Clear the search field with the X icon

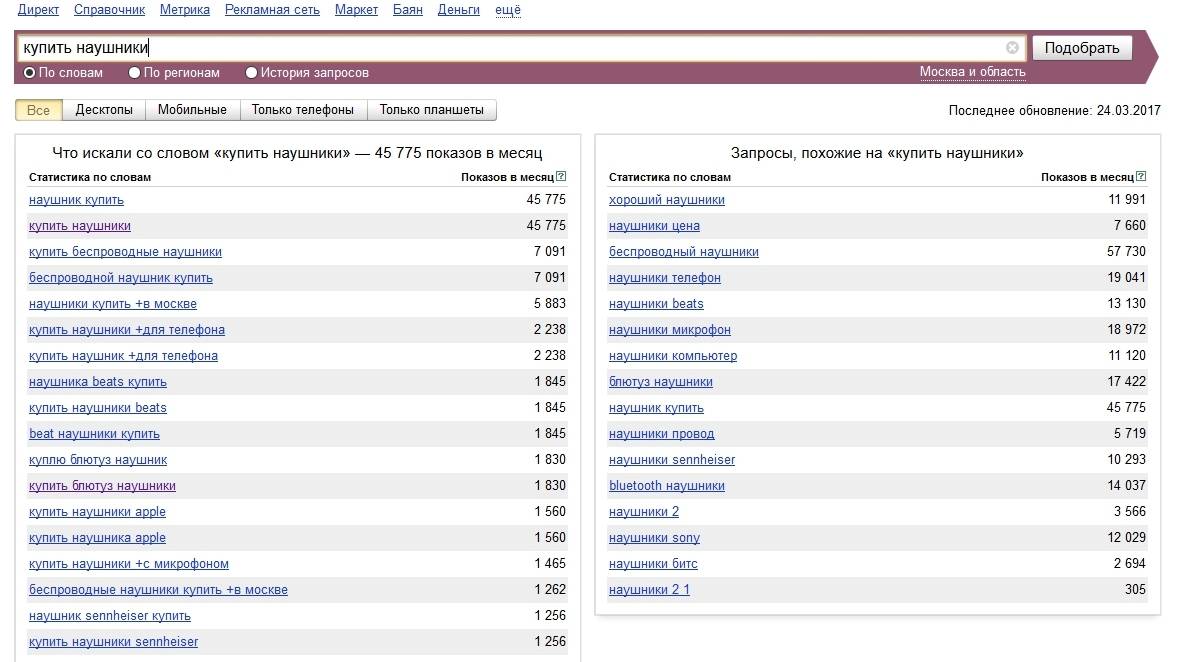pos(1012,48)
